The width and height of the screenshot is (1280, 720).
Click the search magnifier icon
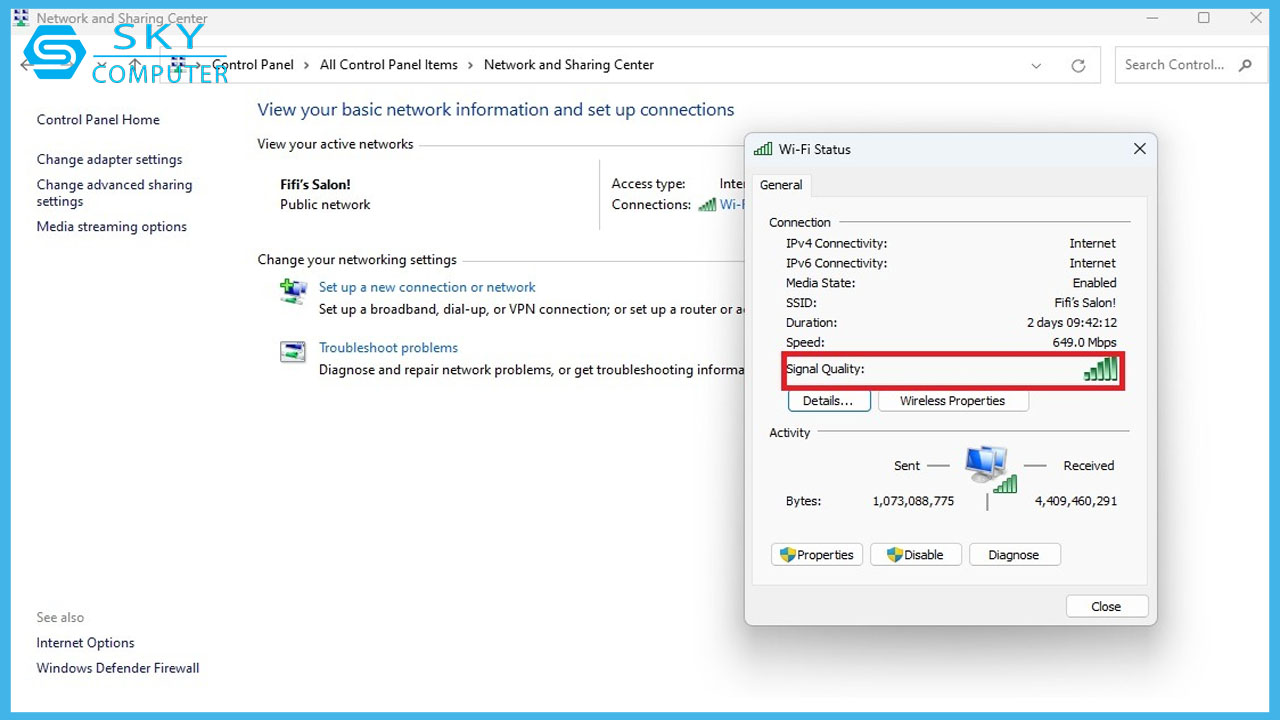tap(1245, 65)
